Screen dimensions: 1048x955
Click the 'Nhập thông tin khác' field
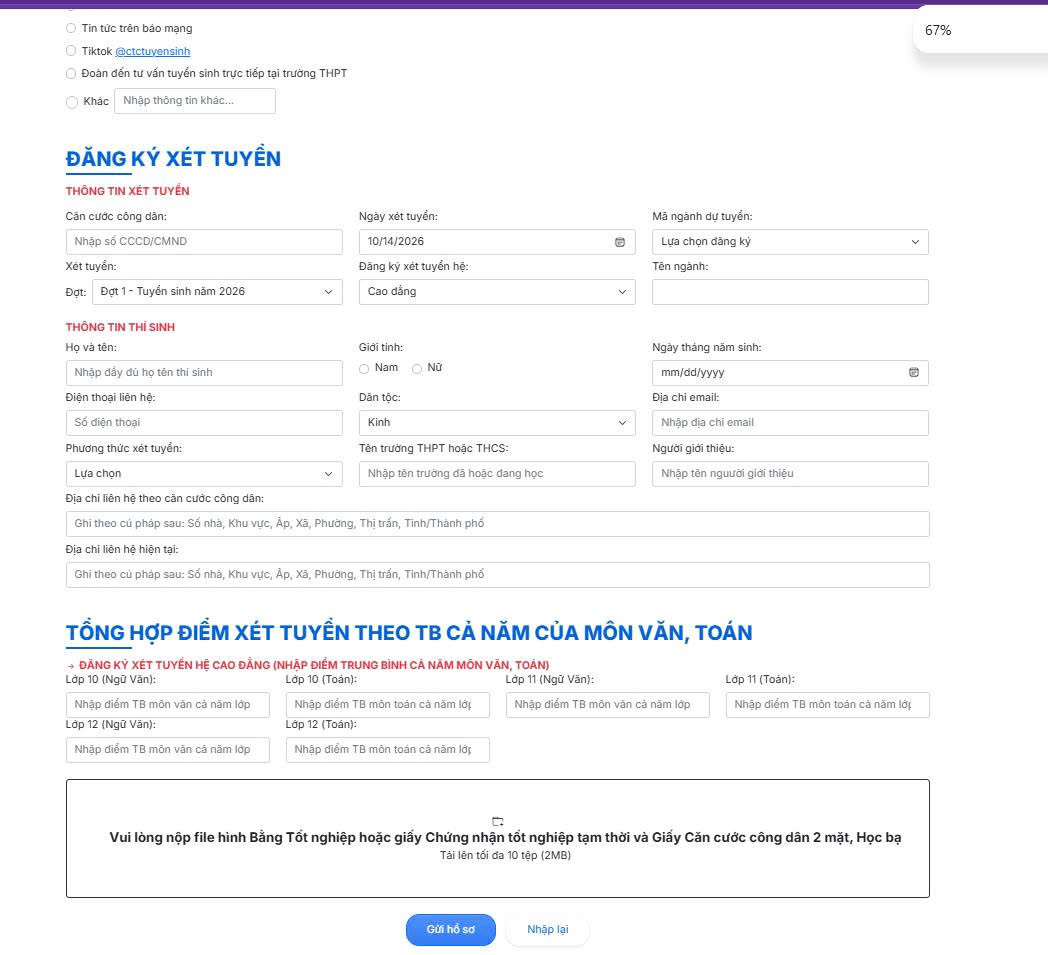[x=194, y=101]
